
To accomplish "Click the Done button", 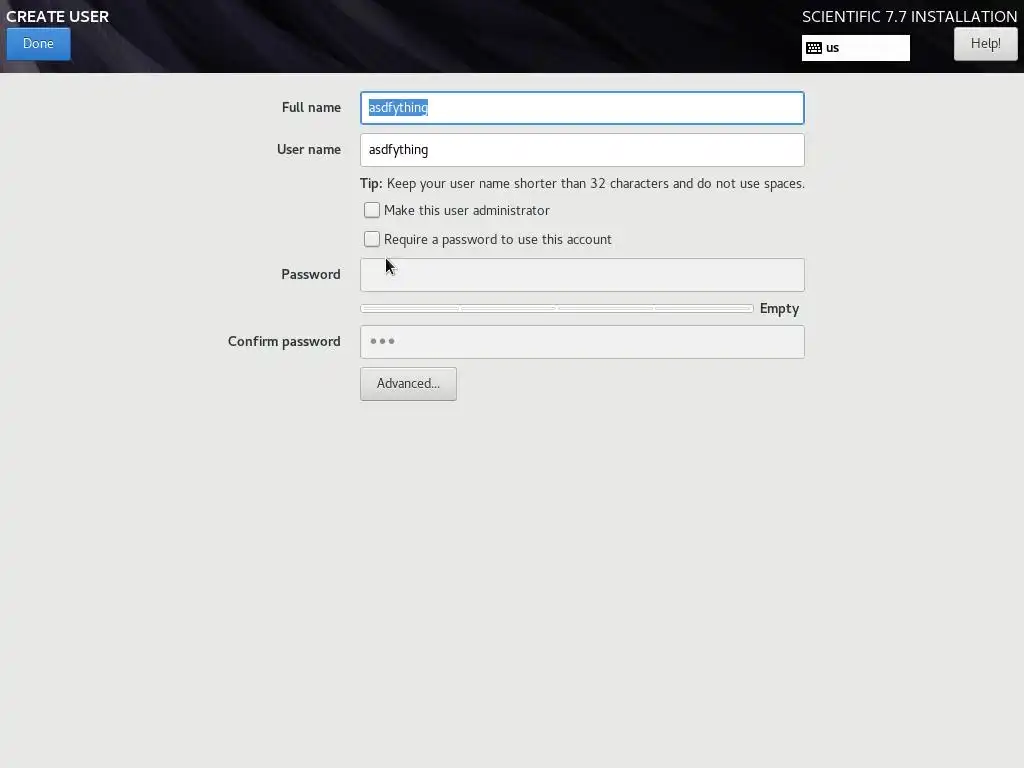I will 39,44.
